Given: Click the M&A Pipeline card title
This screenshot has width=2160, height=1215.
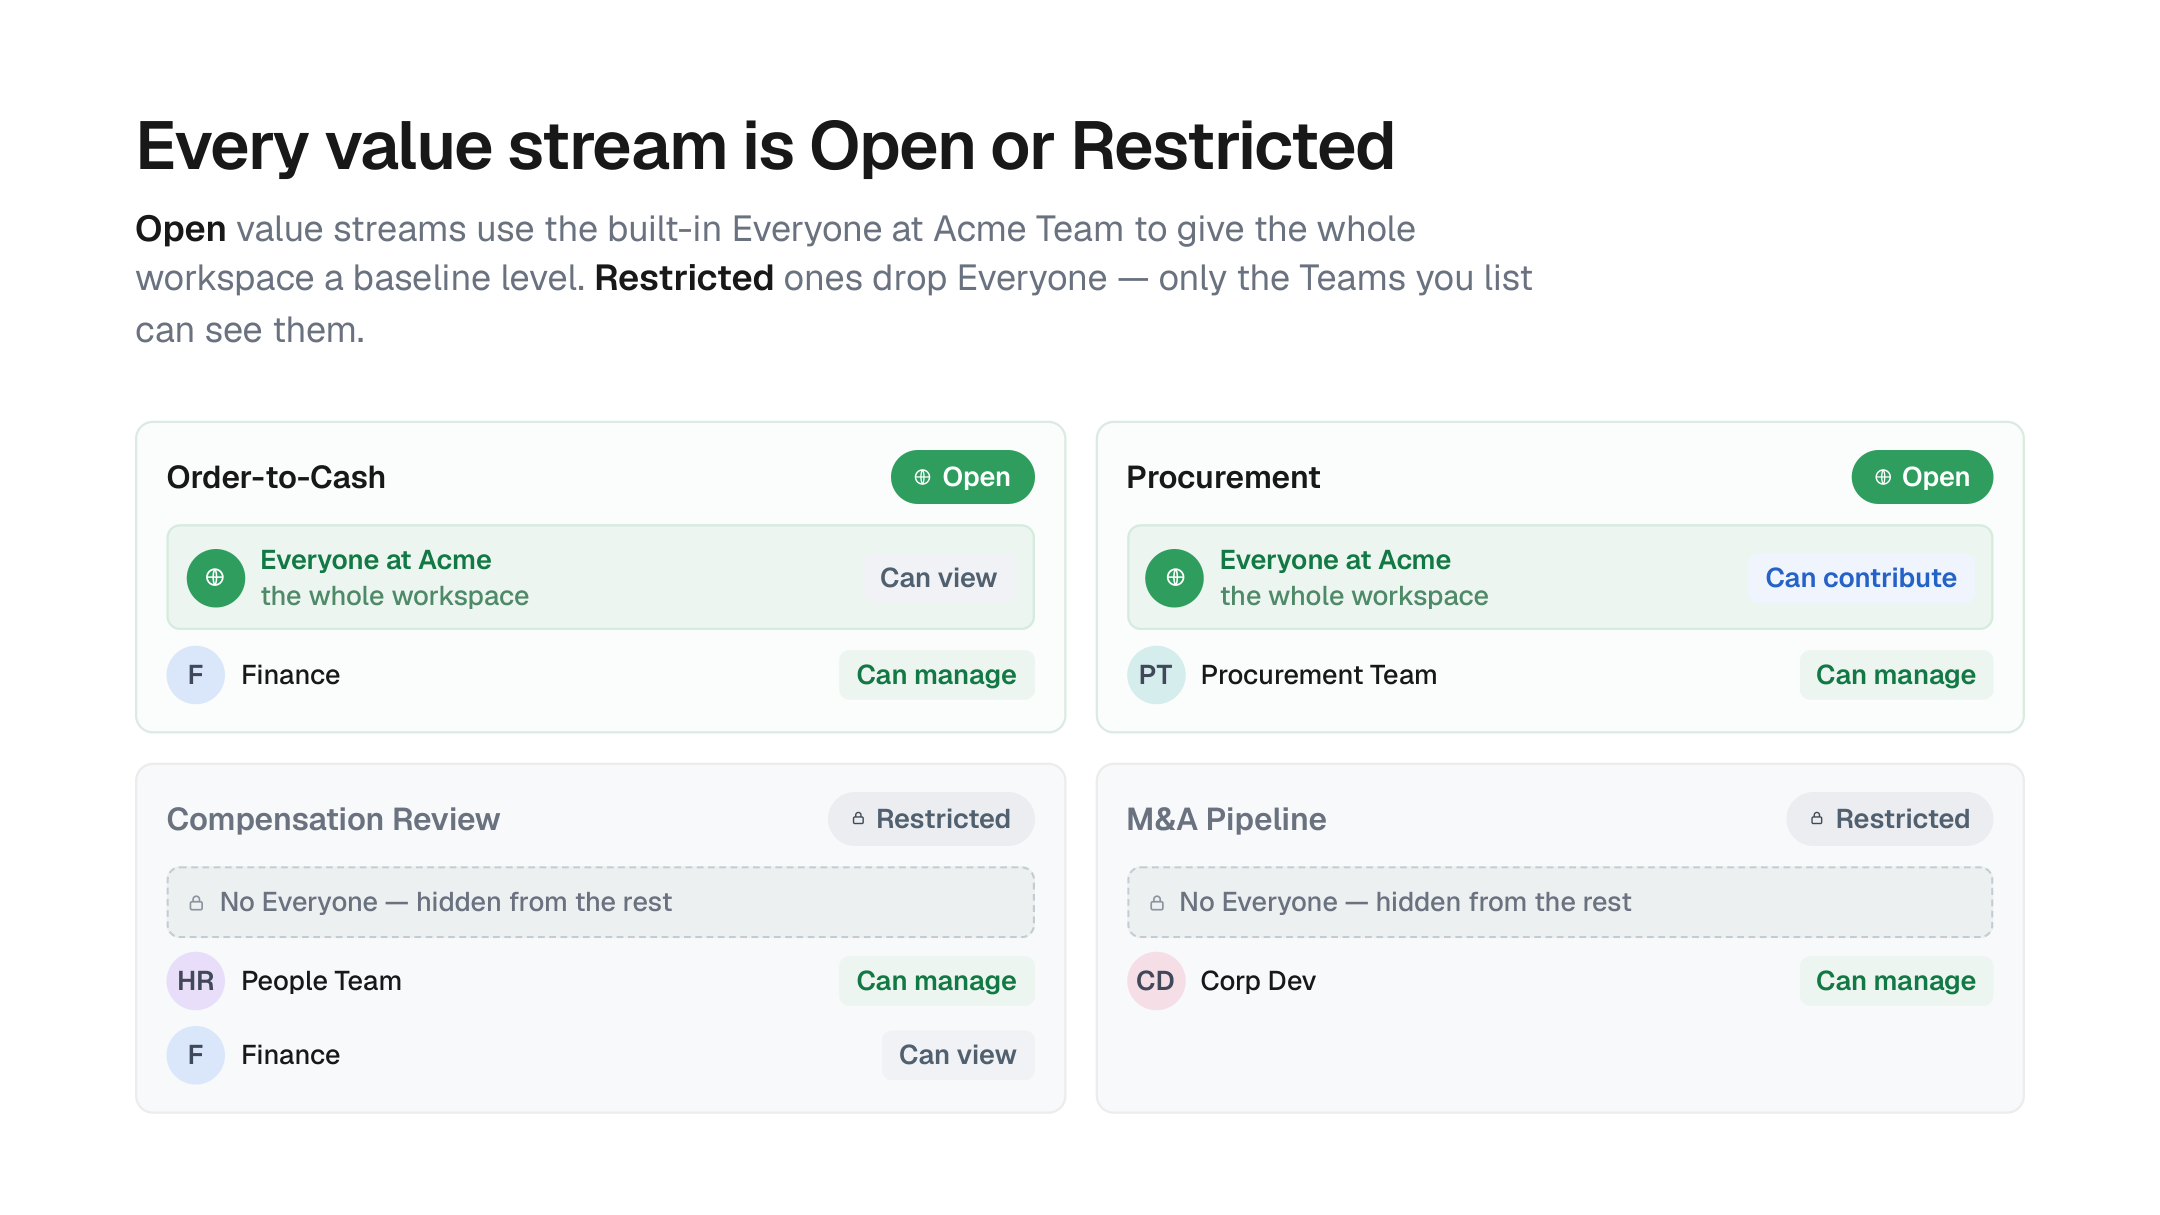Looking at the screenshot, I should (x=1226, y=820).
